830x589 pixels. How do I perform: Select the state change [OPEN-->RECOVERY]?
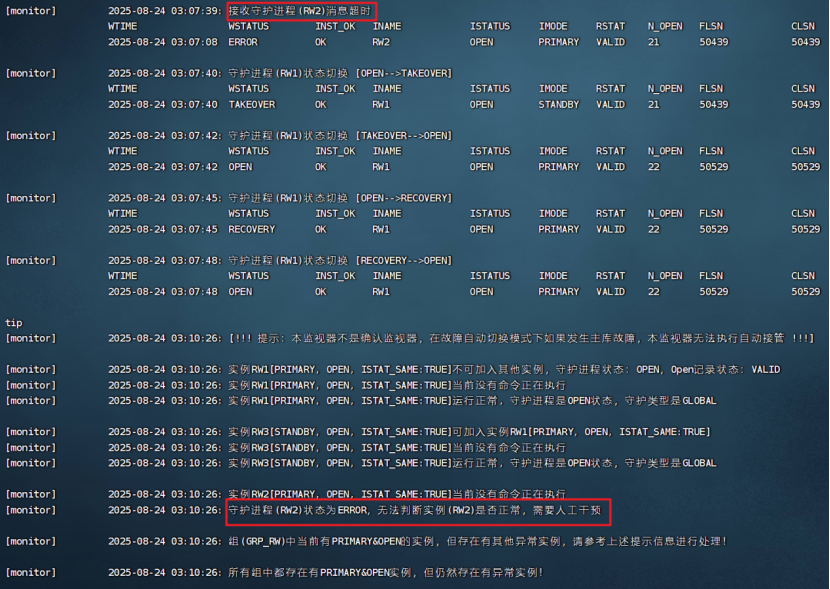(x=404, y=198)
